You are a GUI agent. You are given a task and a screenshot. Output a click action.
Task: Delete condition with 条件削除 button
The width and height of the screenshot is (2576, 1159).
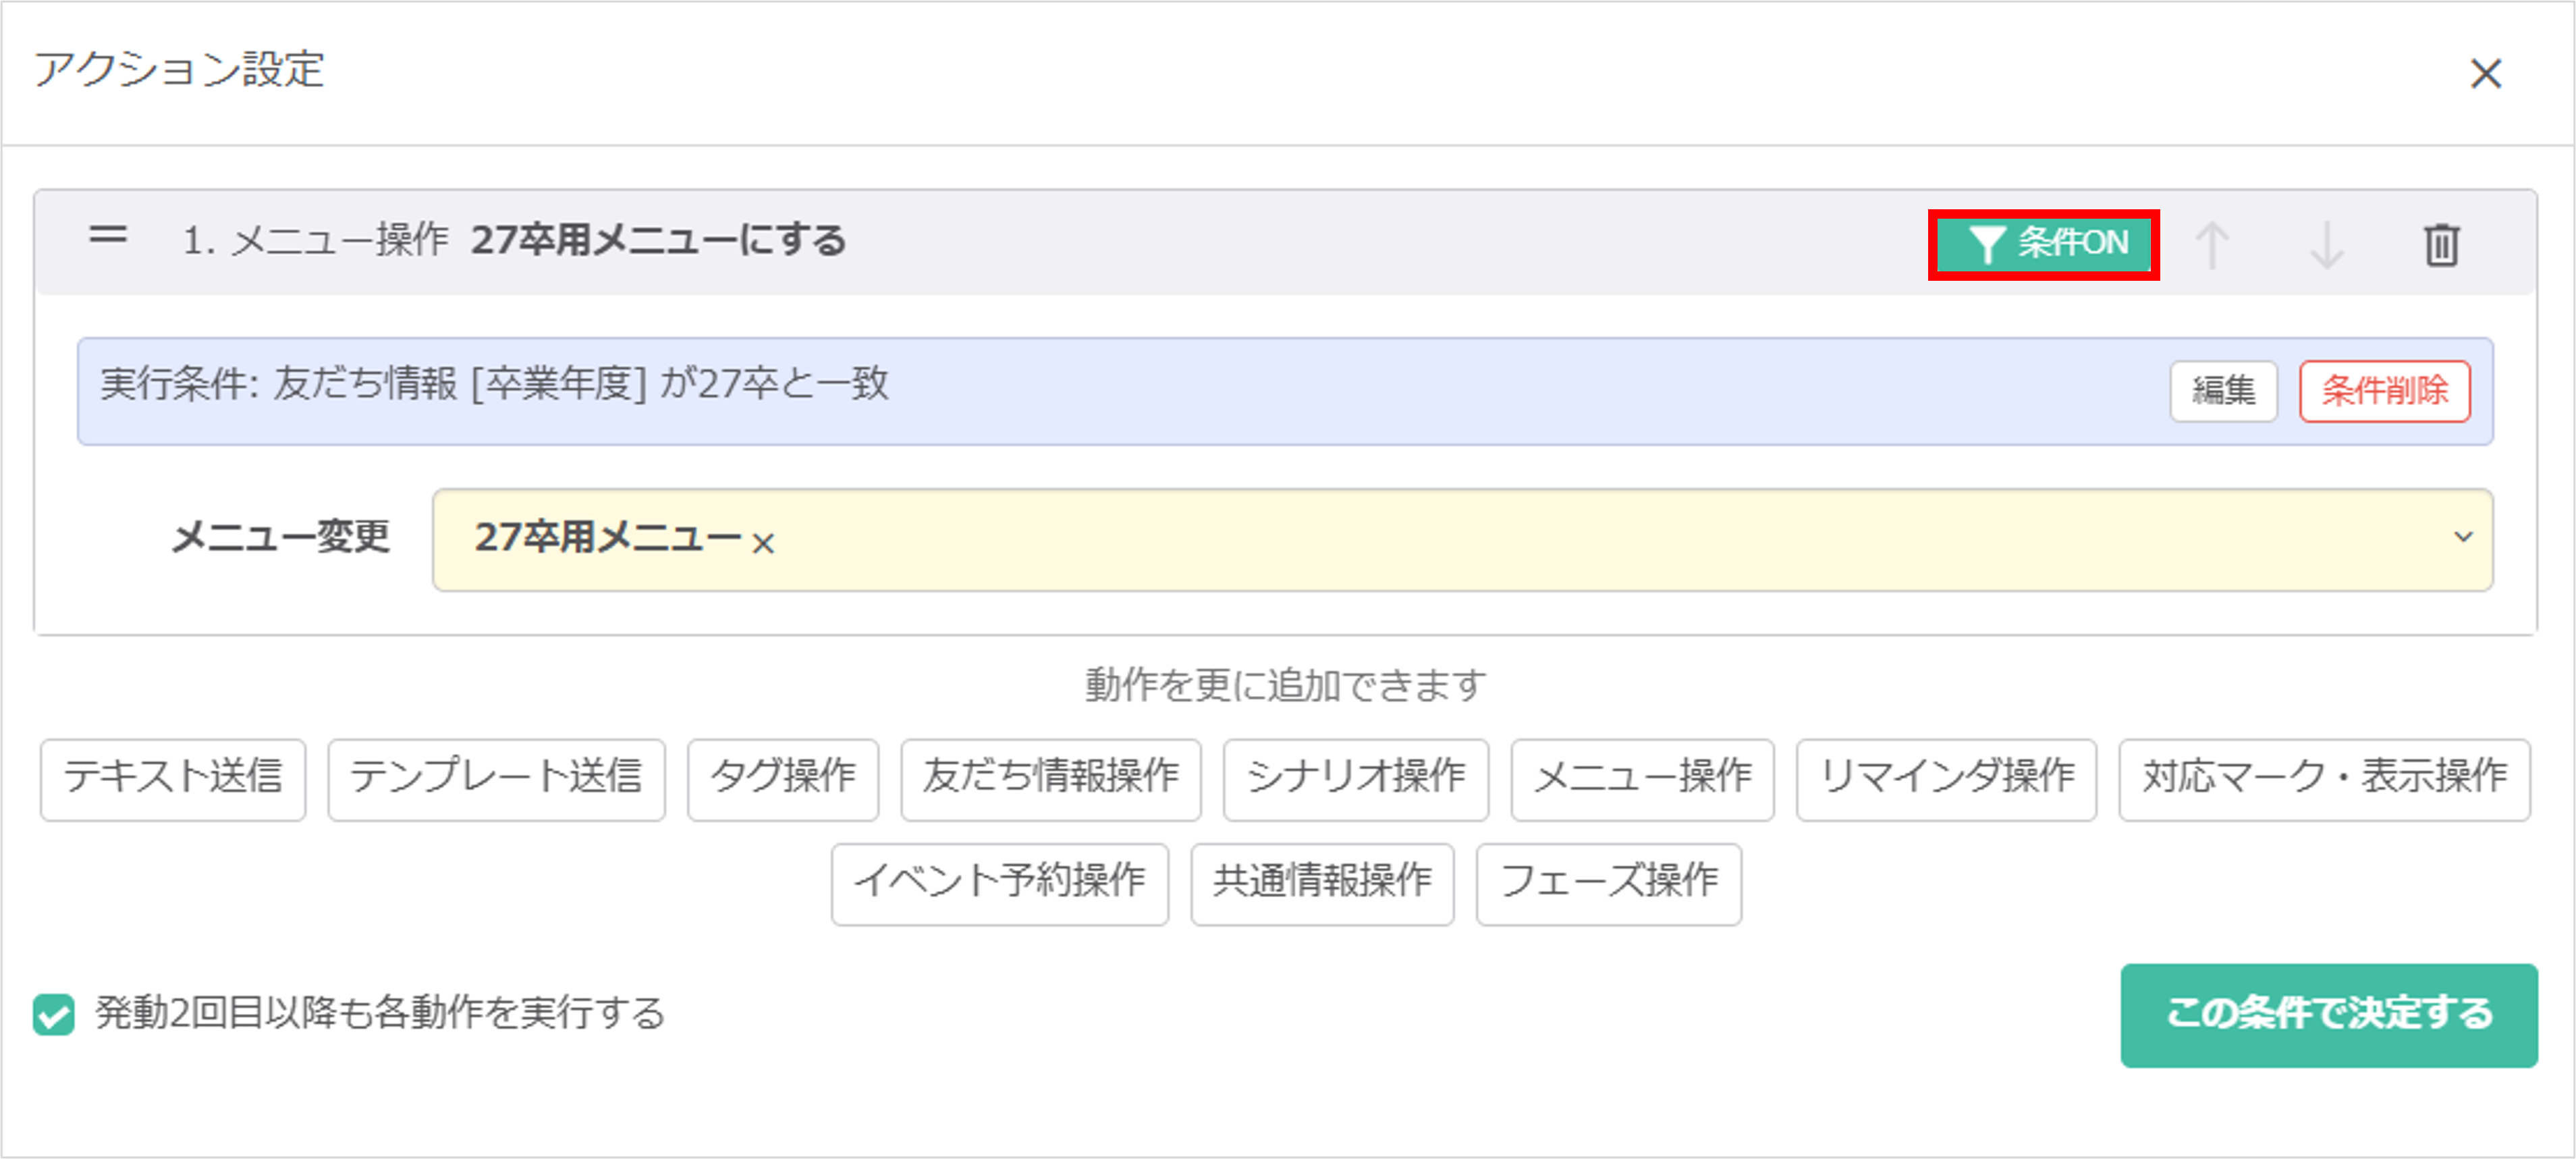pos(2384,390)
